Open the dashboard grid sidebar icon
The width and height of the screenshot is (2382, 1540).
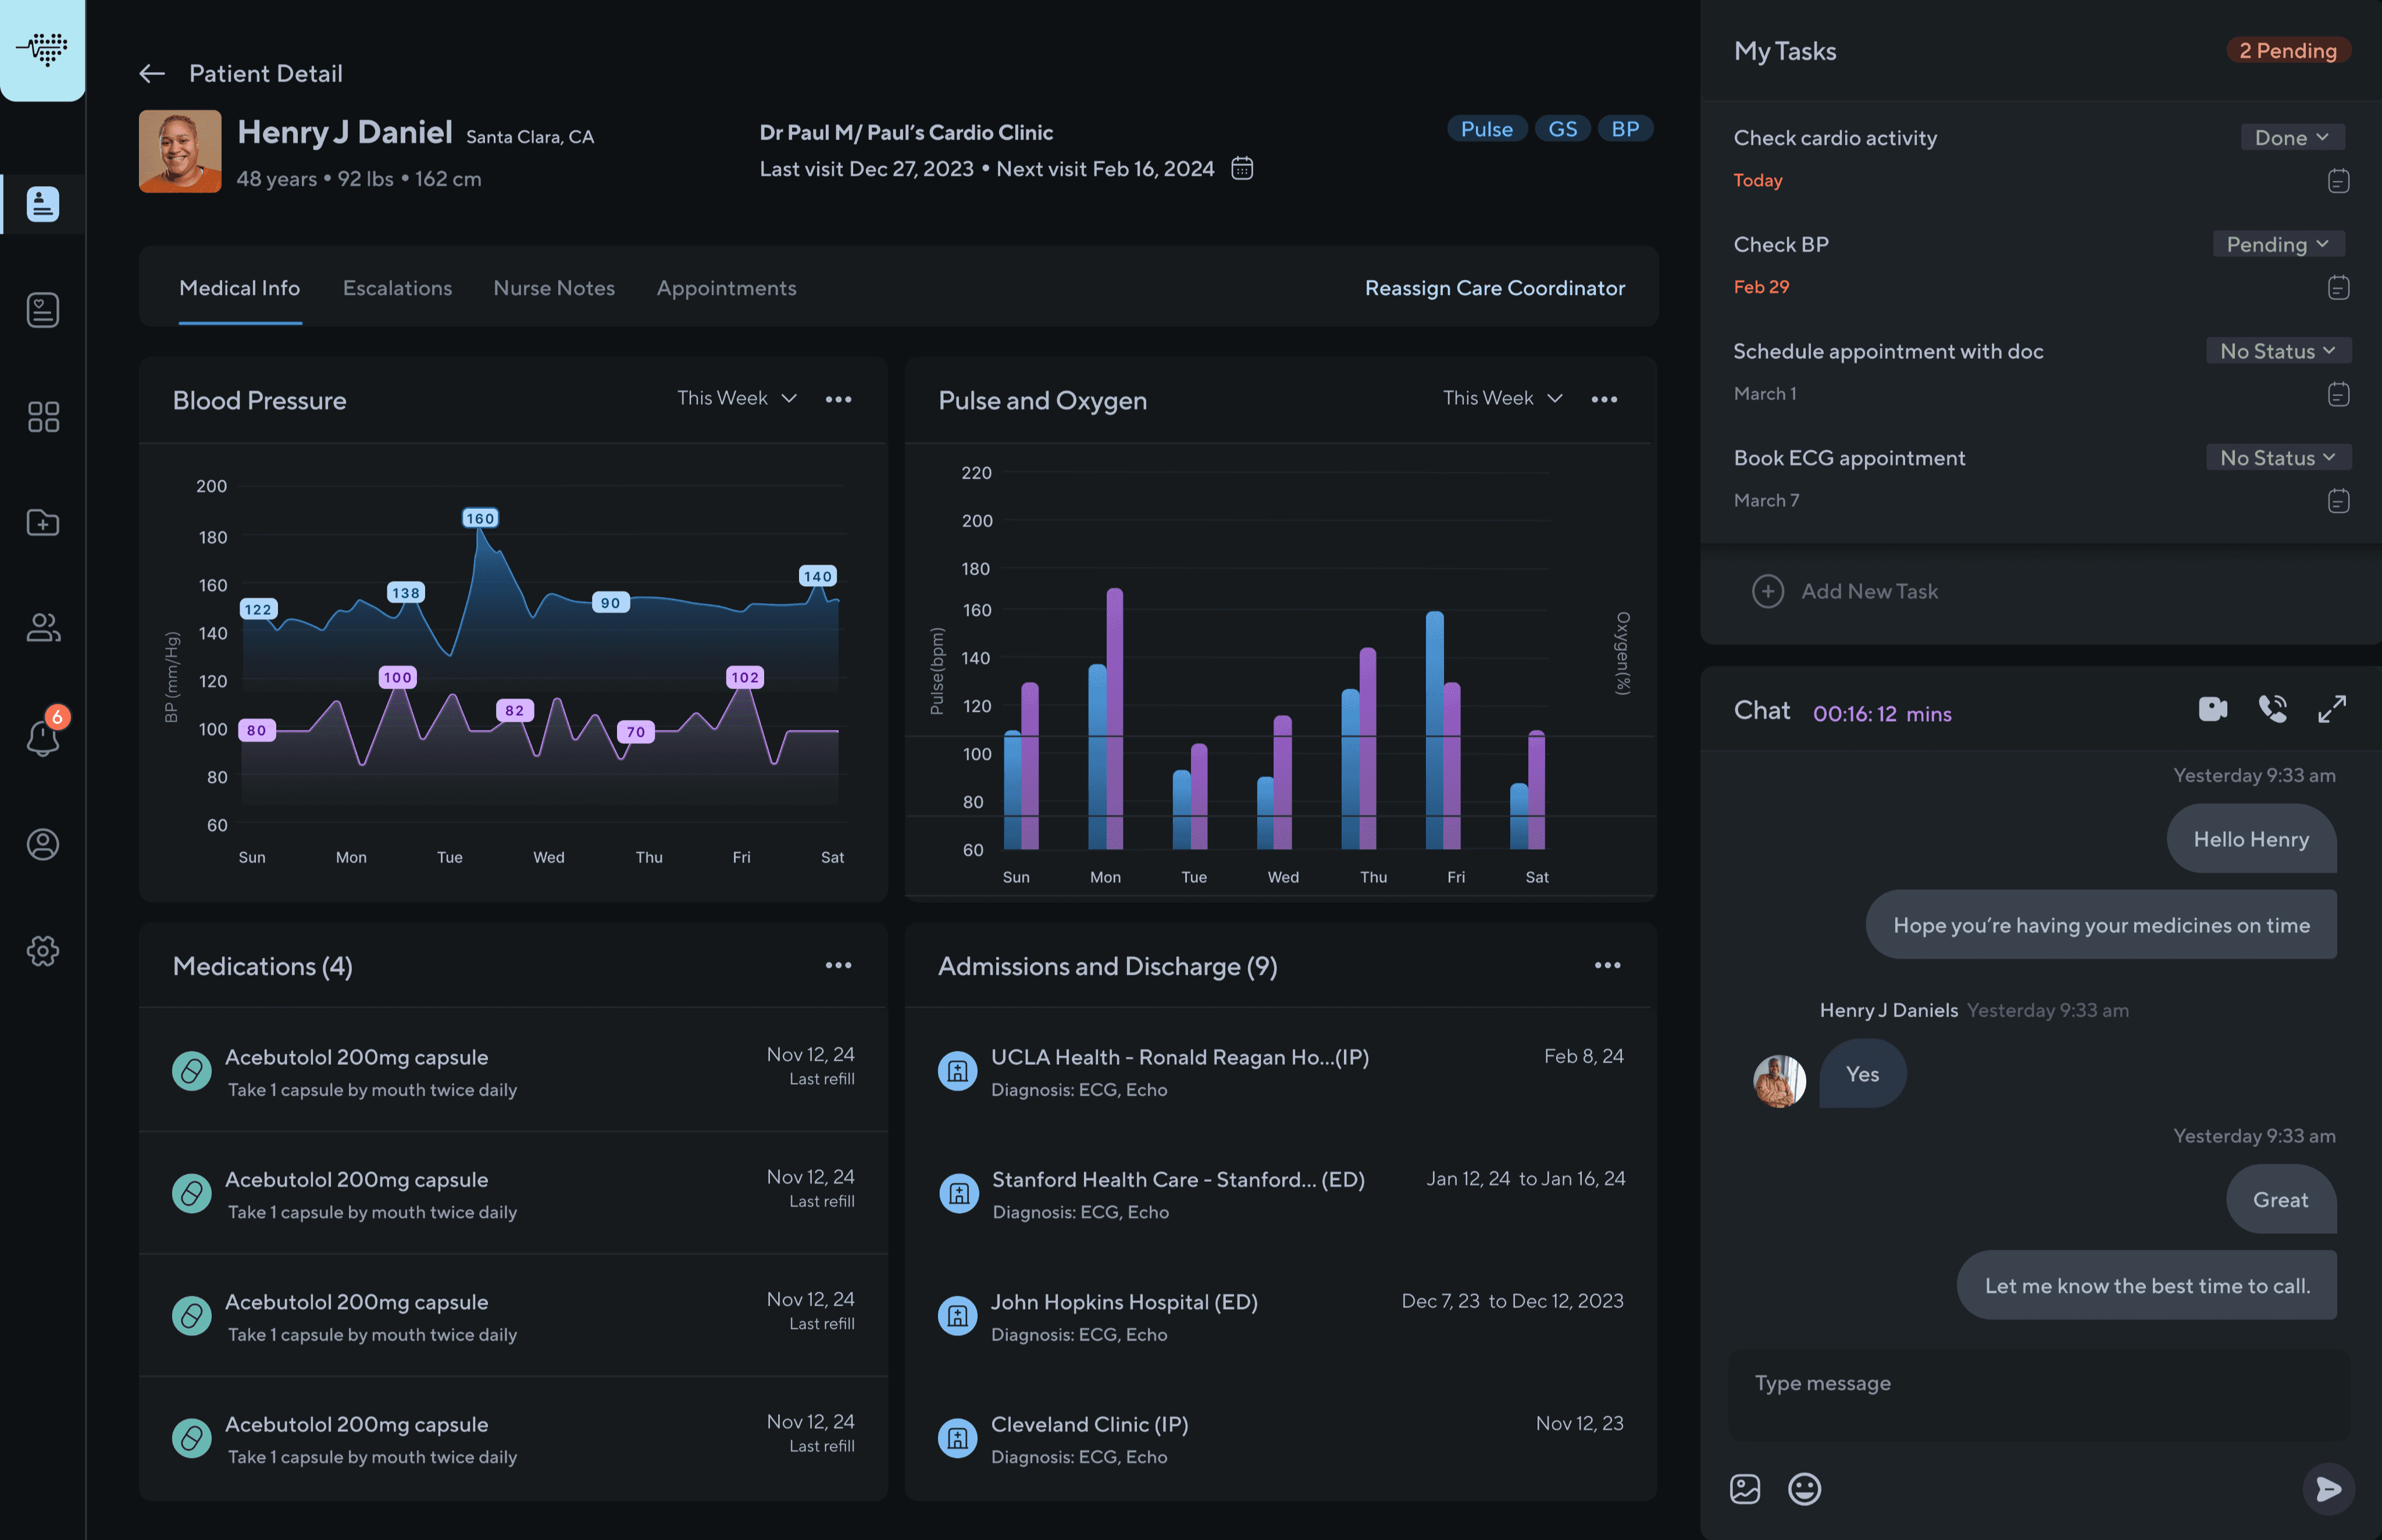(43, 417)
